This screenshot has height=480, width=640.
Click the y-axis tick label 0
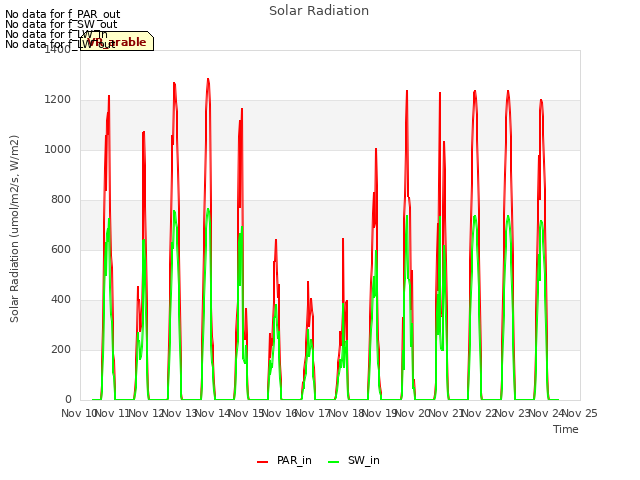pyautogui.click(x=68, y=399)
